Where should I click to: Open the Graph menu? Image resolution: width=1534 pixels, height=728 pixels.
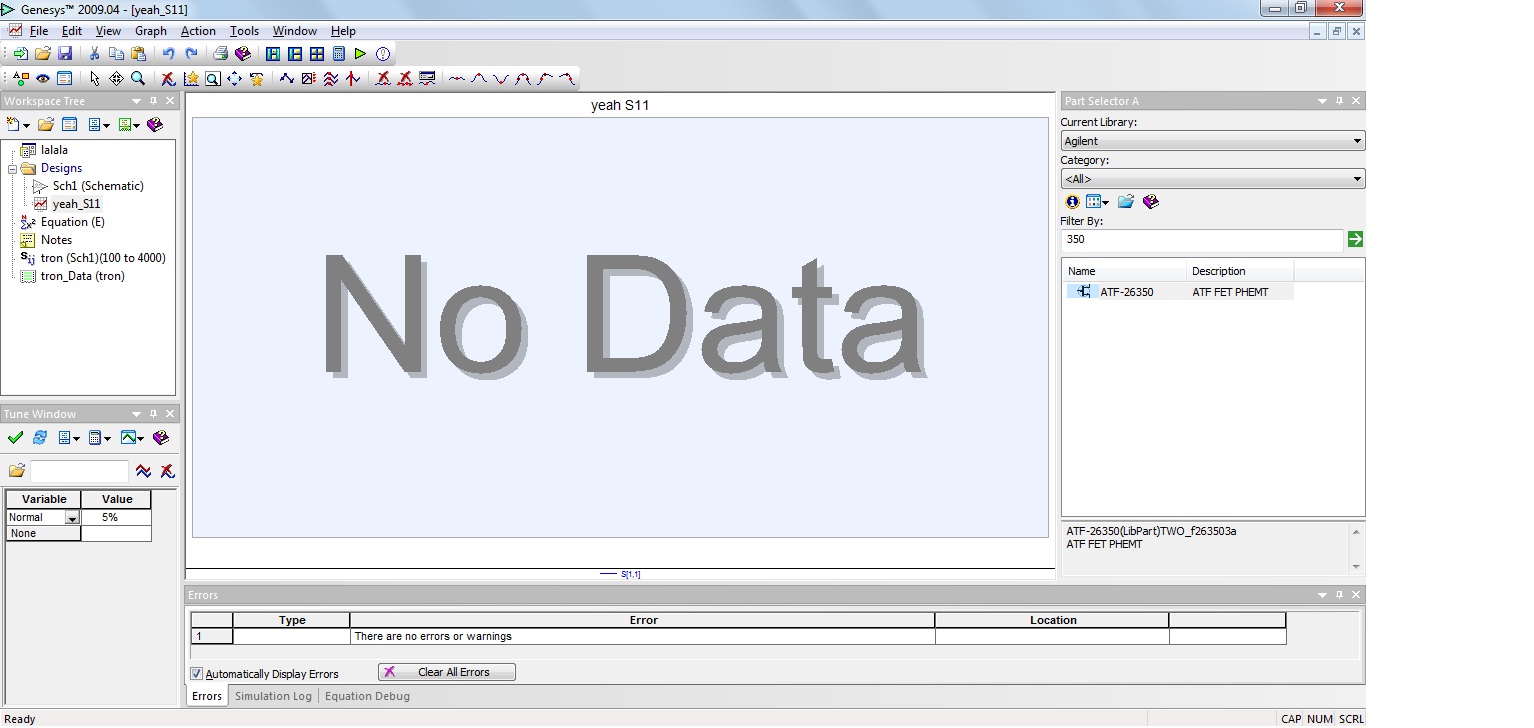(151, 31)
